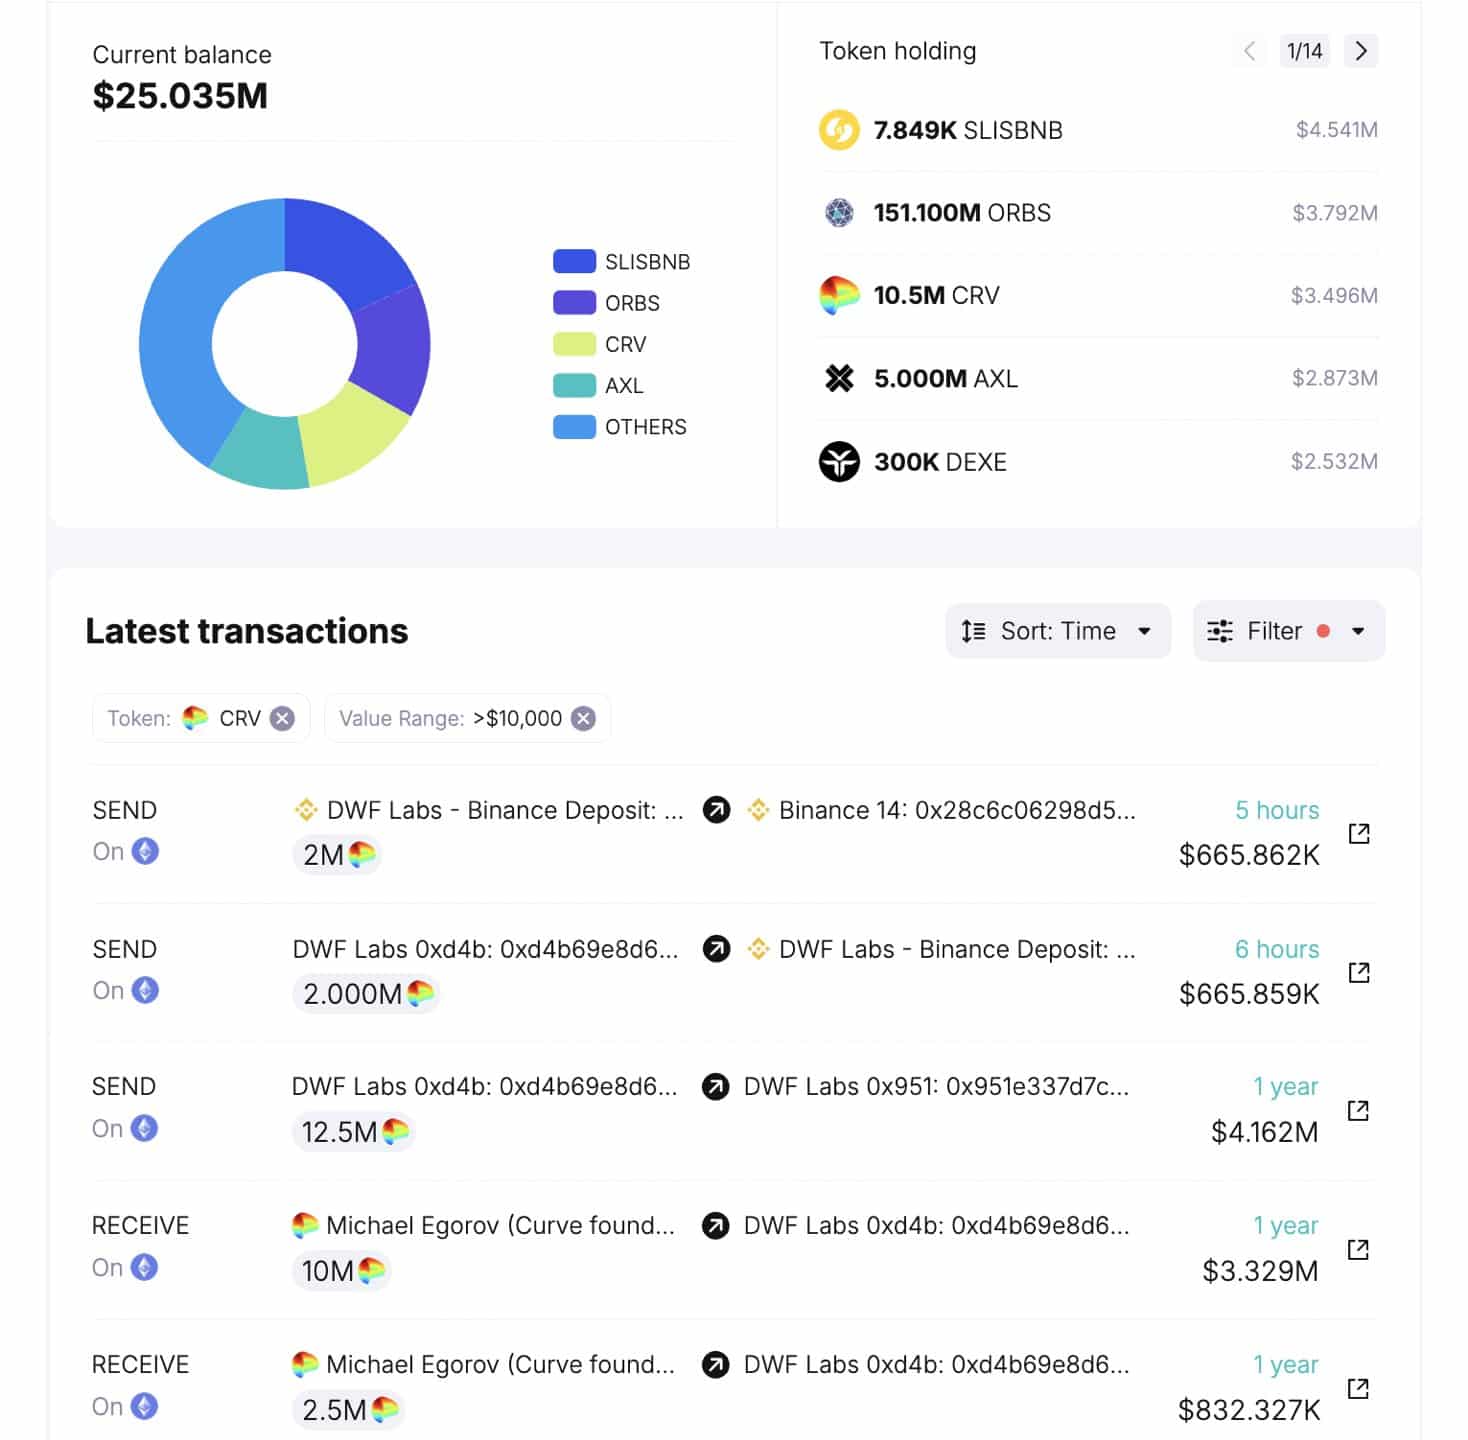
Task: Expand the Filter dropdown
Action: pos(1287,631)
